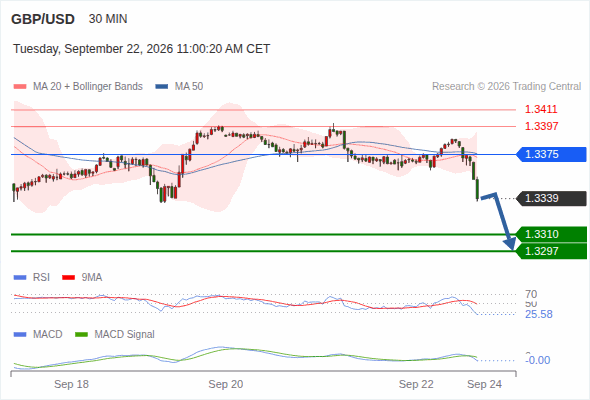Click the Trading Central research credit
590x400 pixels.
click(x=506, y=87)
